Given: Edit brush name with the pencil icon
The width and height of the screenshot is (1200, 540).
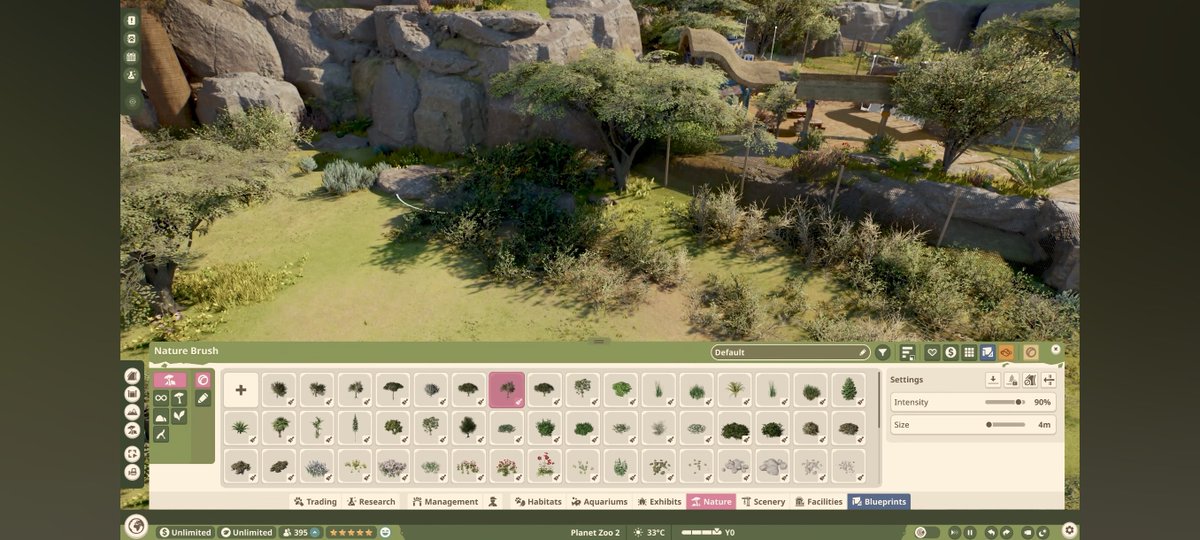Looking at the screenshot, I should 862,352.
